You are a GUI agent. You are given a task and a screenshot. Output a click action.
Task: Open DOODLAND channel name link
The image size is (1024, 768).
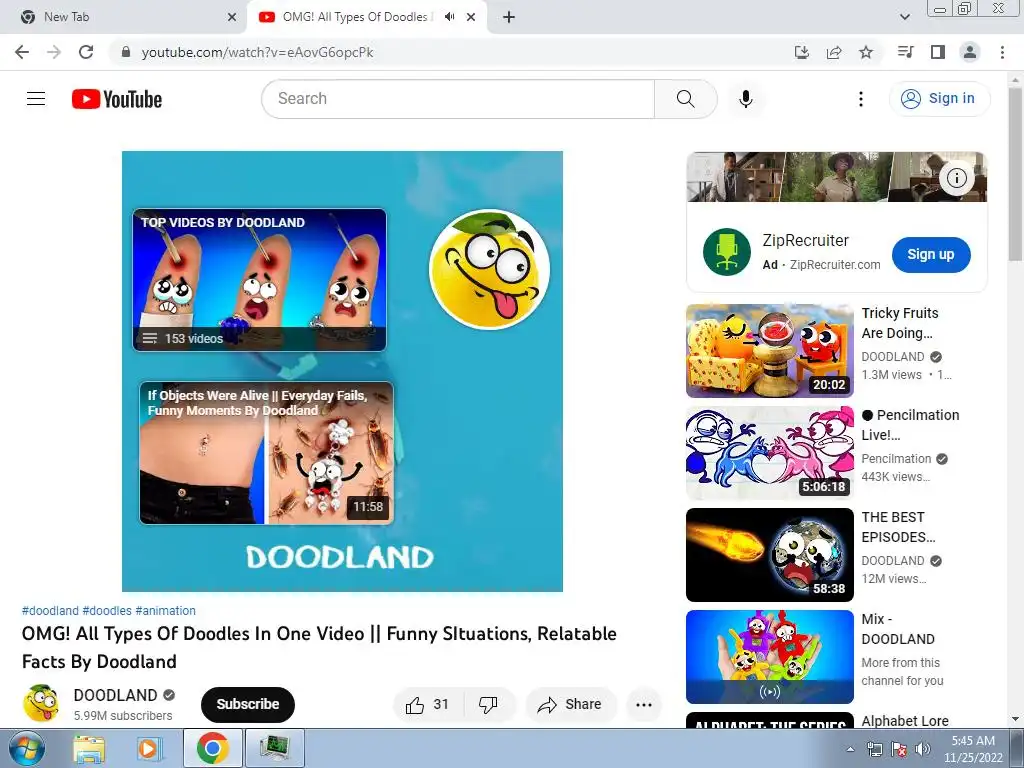[x=116, y=695]
